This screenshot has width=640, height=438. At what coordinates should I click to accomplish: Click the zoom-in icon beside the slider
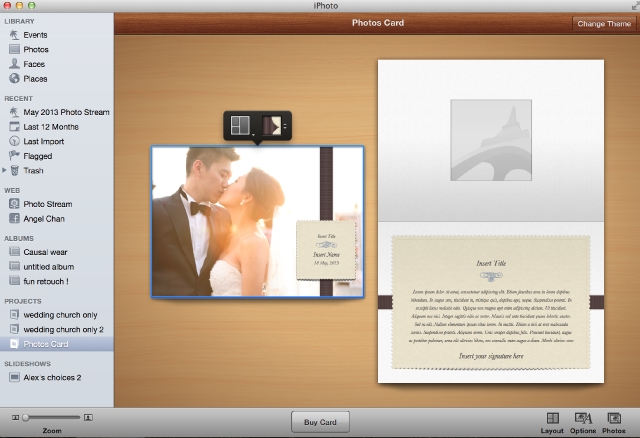(88, 416)
